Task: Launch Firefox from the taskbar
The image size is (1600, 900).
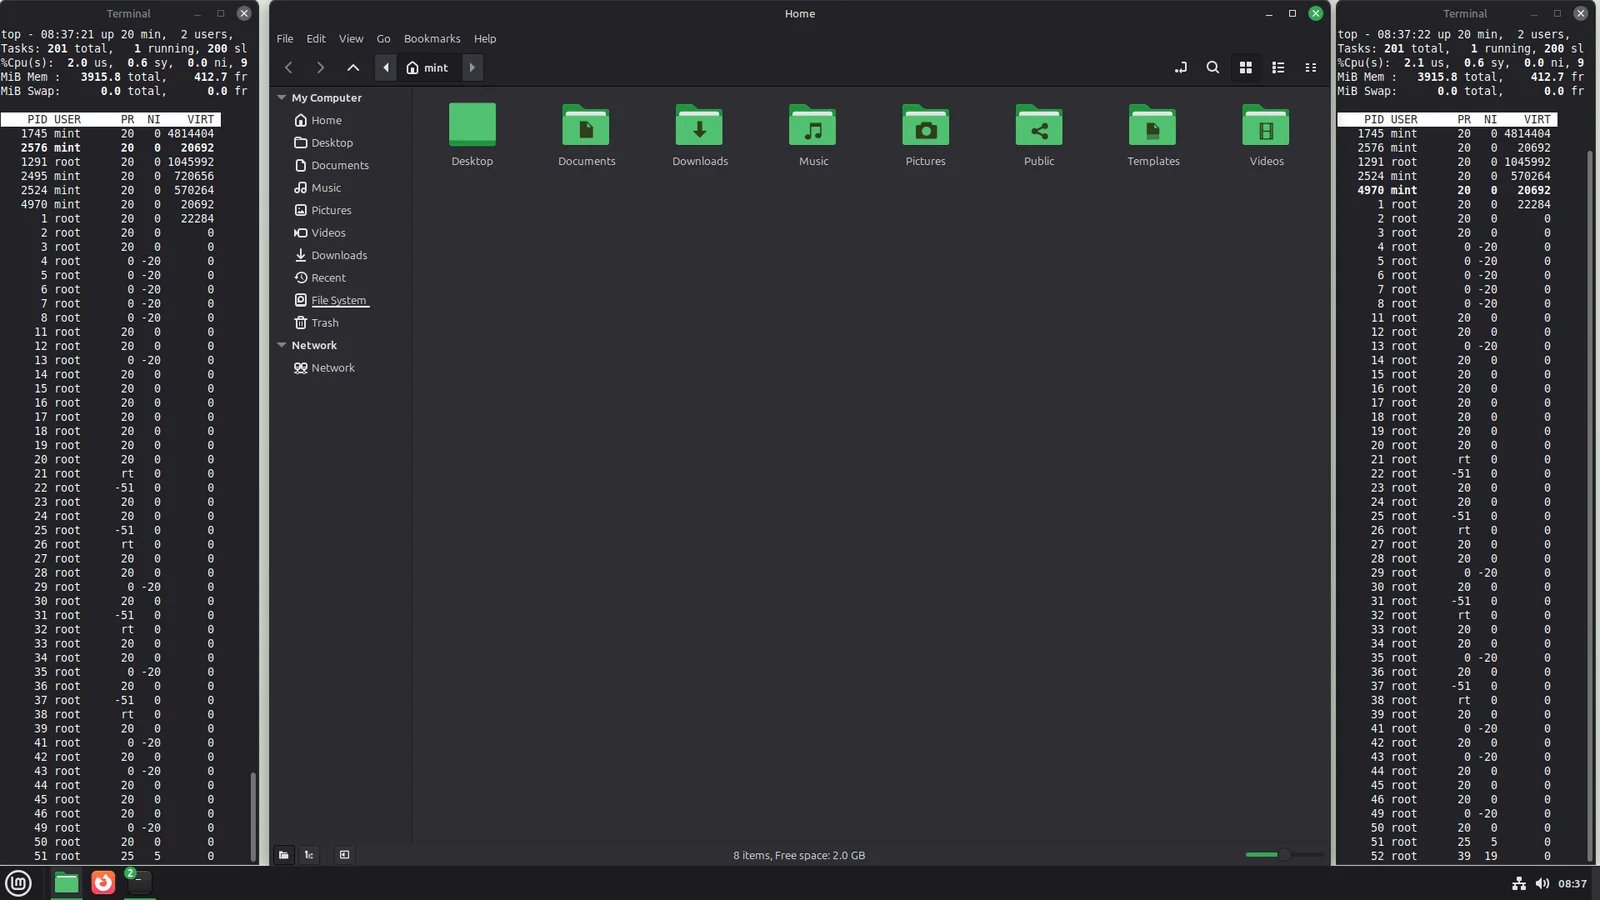Action: [103, 883]
